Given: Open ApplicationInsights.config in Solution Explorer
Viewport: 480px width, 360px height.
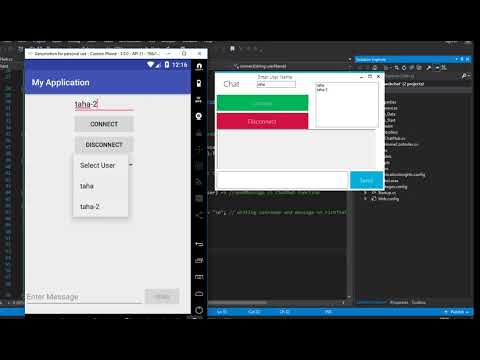Looking at the screenshot, I should point(405,174).
